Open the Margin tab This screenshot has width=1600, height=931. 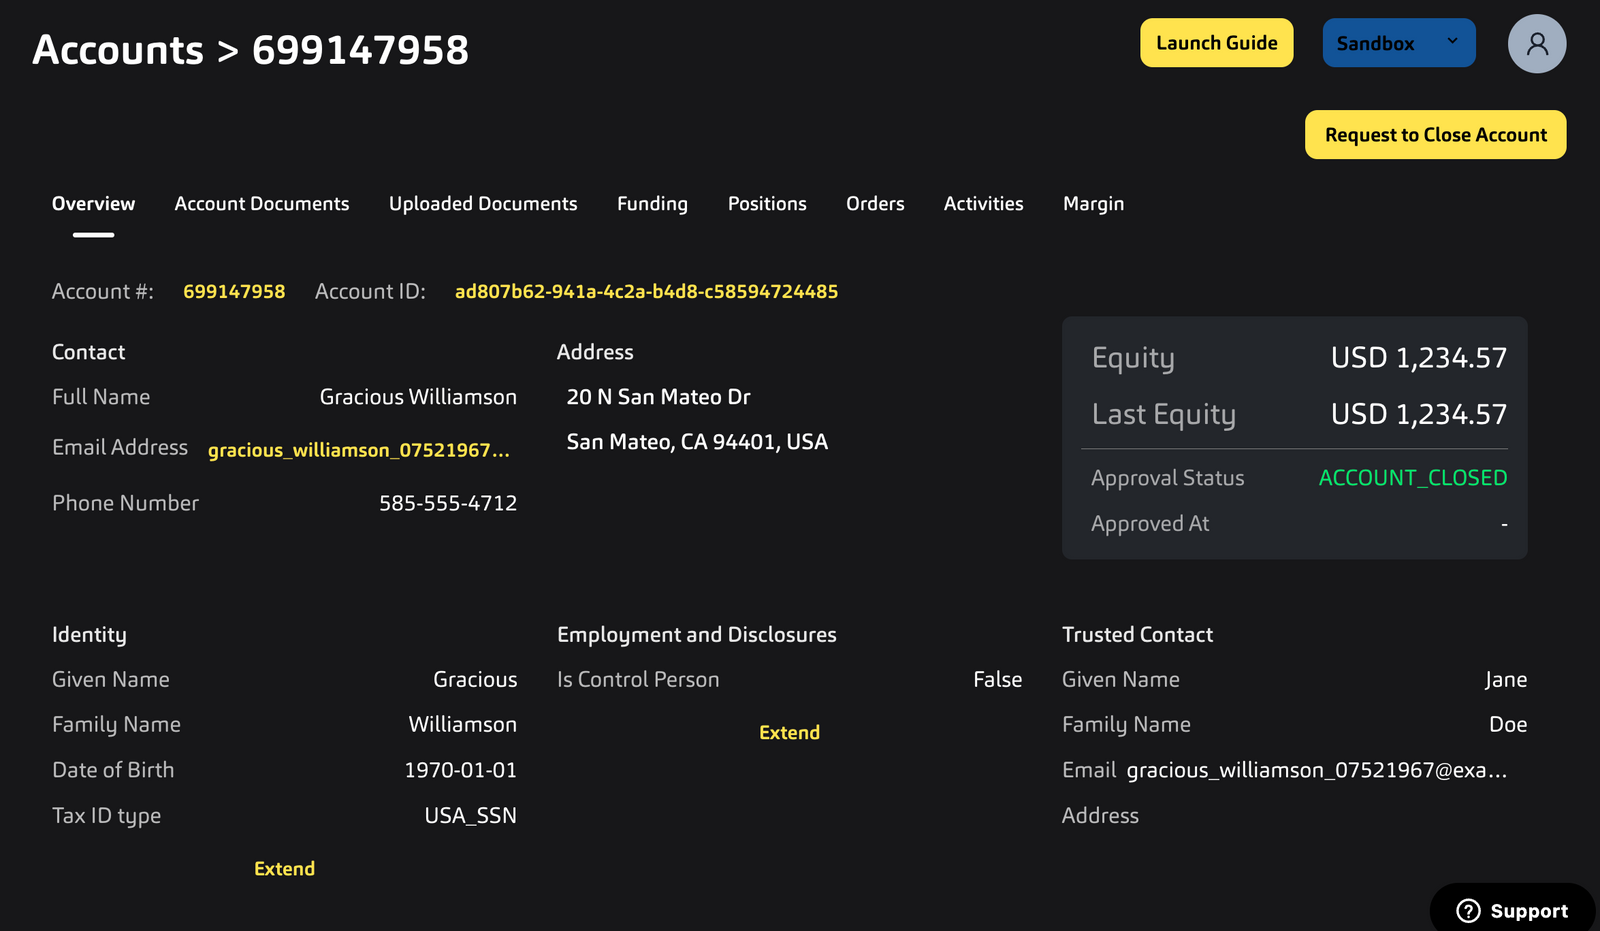(x=1092, y=204)
